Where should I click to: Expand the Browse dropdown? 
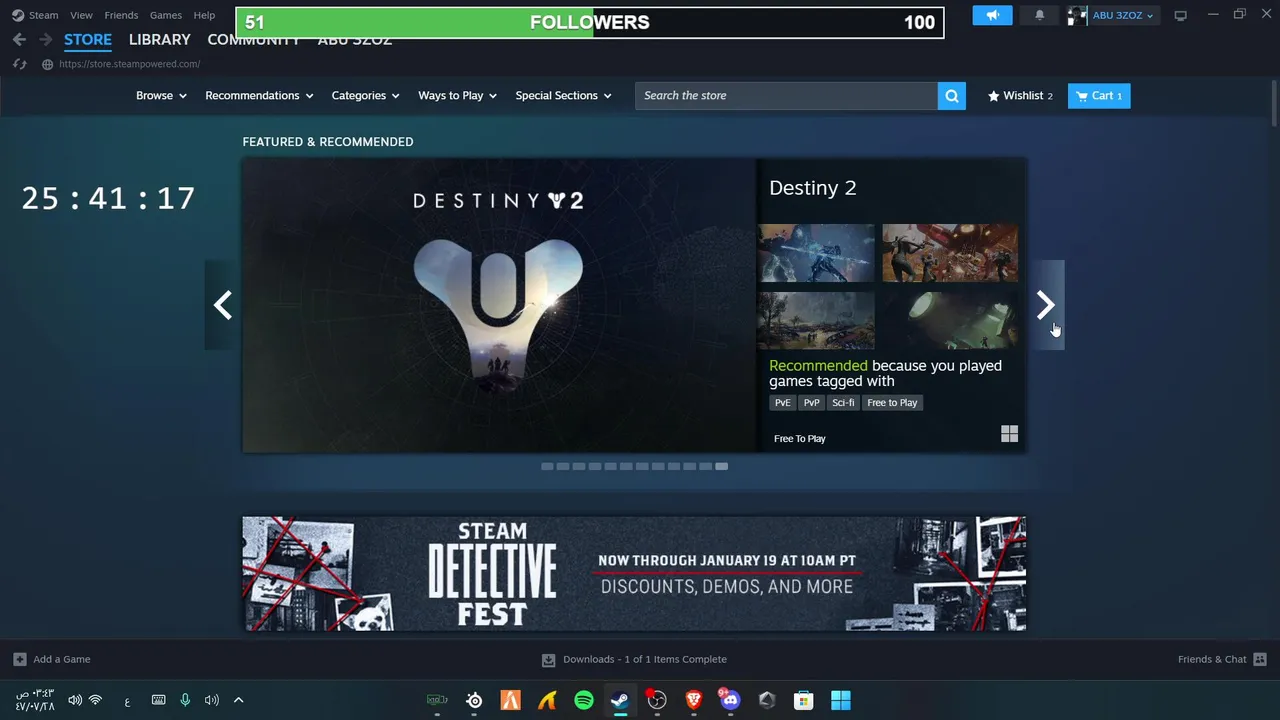click(161, 96)
